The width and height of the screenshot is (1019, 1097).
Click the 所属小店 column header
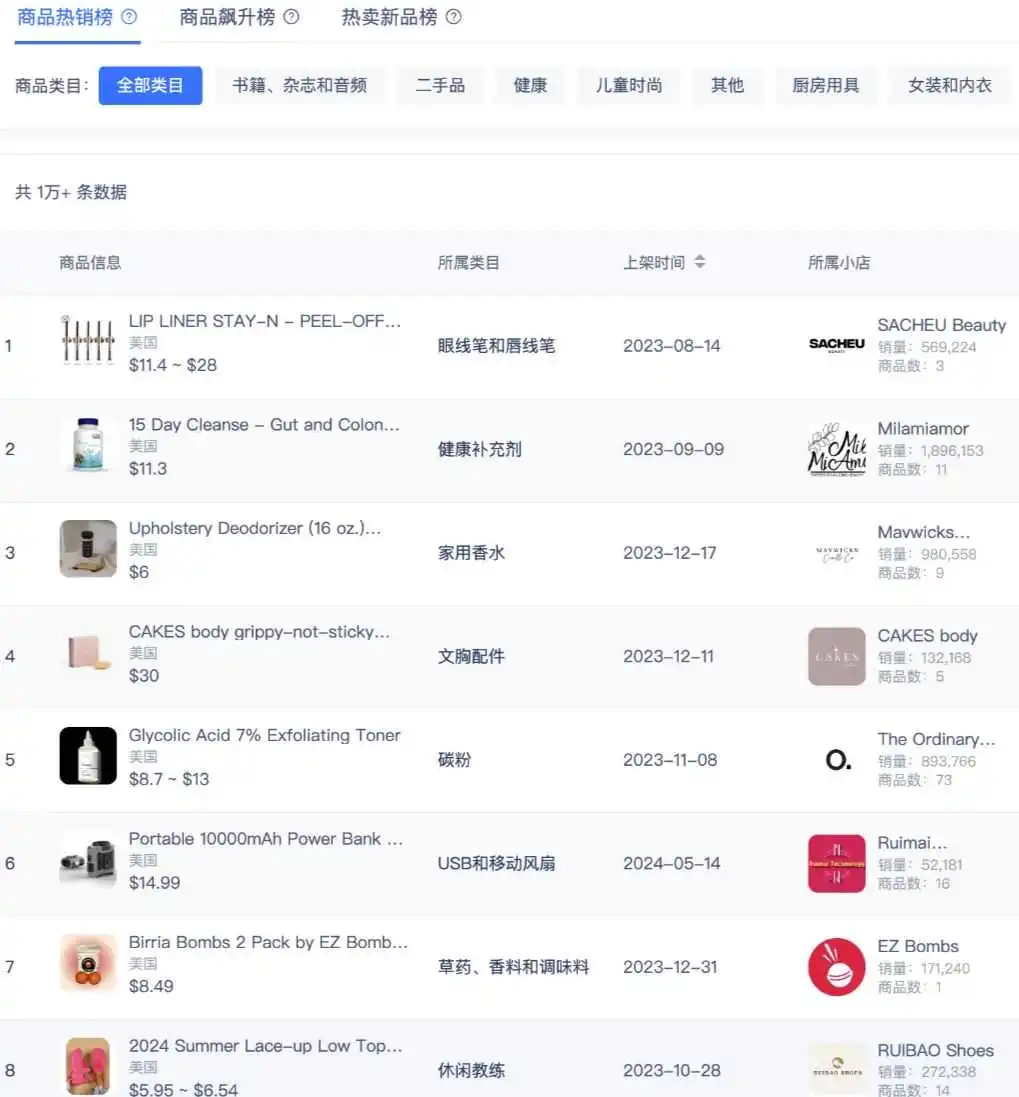click(x=839, y=263)
